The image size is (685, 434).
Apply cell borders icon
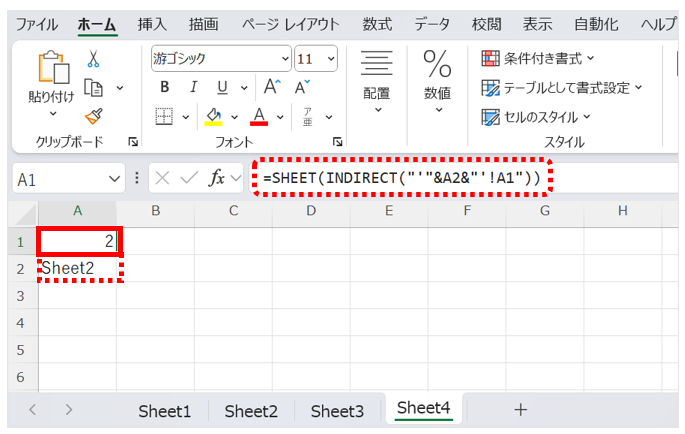164,117
